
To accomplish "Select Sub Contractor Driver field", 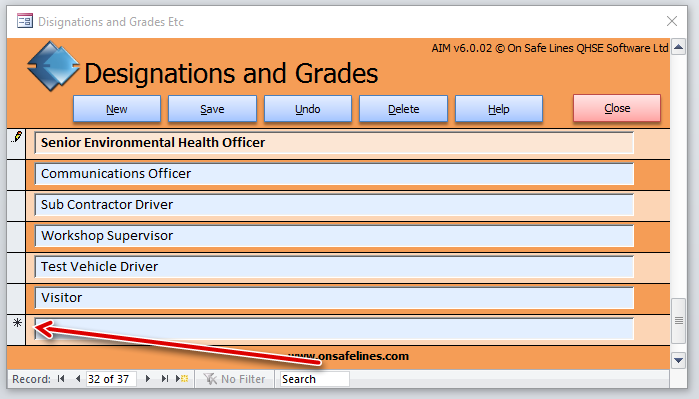I will pos(334,205).
